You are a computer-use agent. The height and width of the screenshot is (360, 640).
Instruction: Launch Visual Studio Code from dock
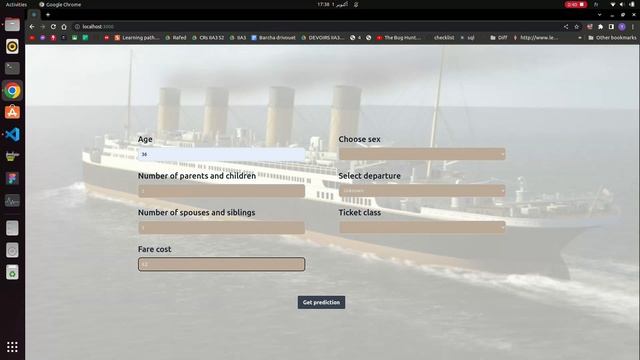click(x=12, y=134)
